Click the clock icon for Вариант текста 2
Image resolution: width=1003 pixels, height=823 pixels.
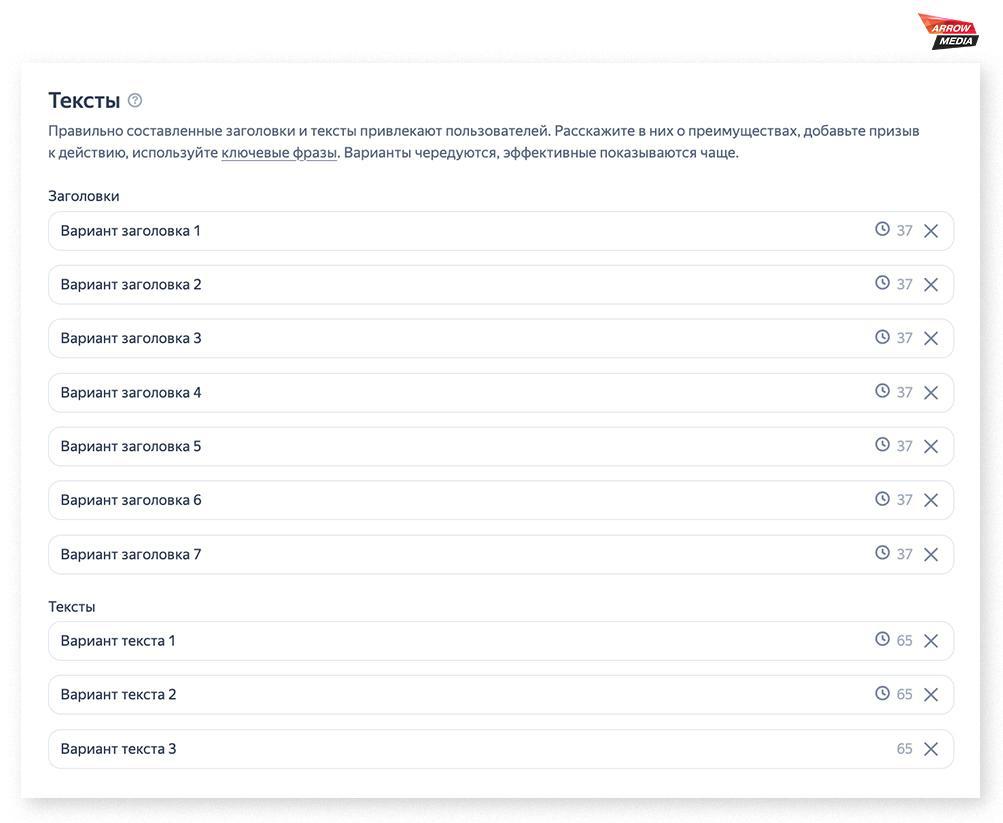[882, 693]
